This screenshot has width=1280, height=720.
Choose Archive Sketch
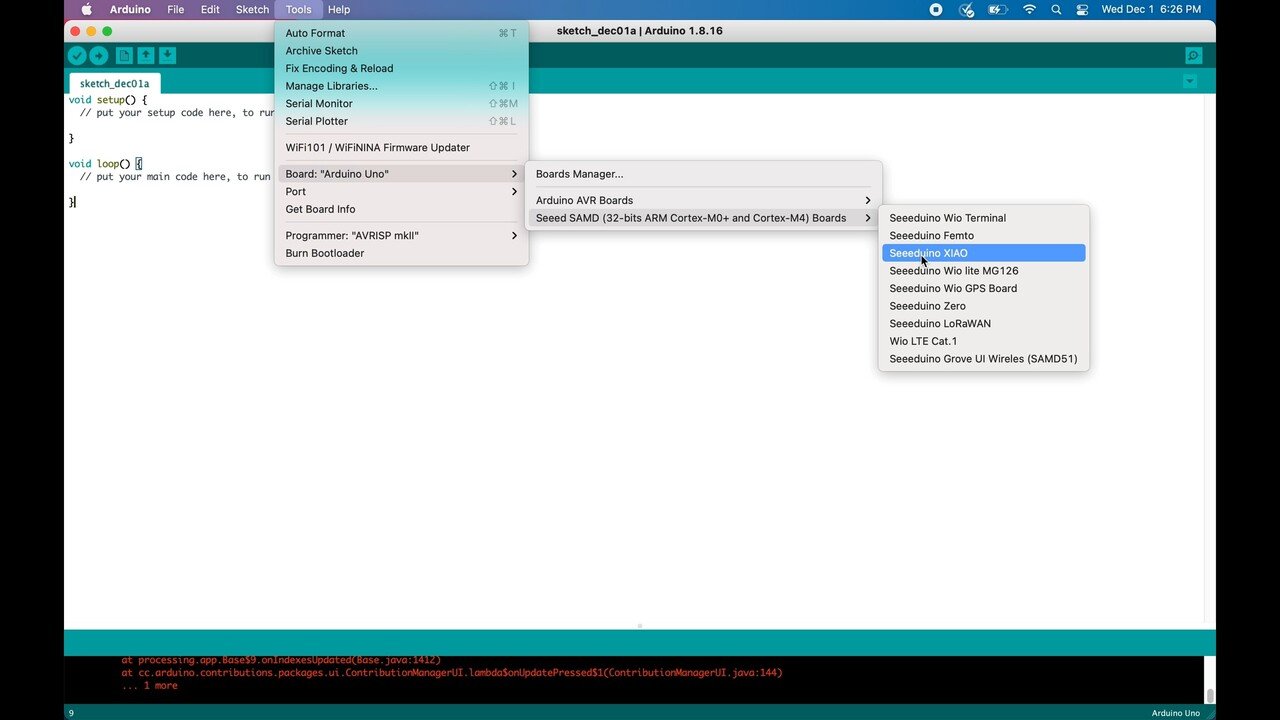click(x=401, y=51)
